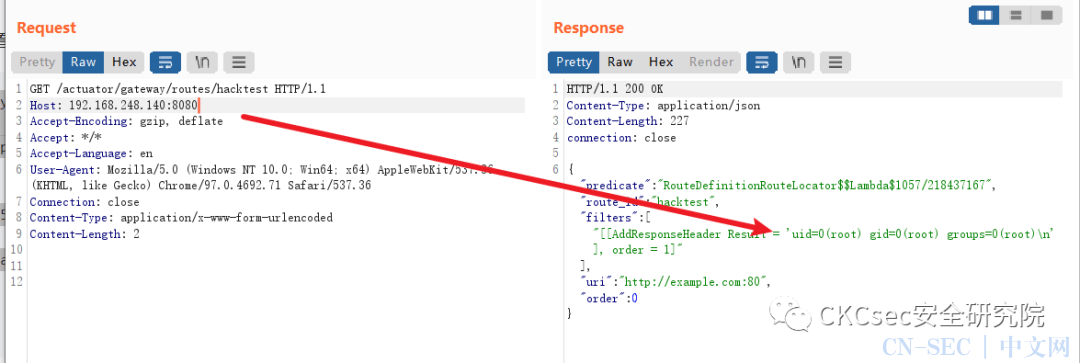Toggle word wrap icon in Response panel
This screenshot has height=363, width=1080.
[x=762, y=62]
